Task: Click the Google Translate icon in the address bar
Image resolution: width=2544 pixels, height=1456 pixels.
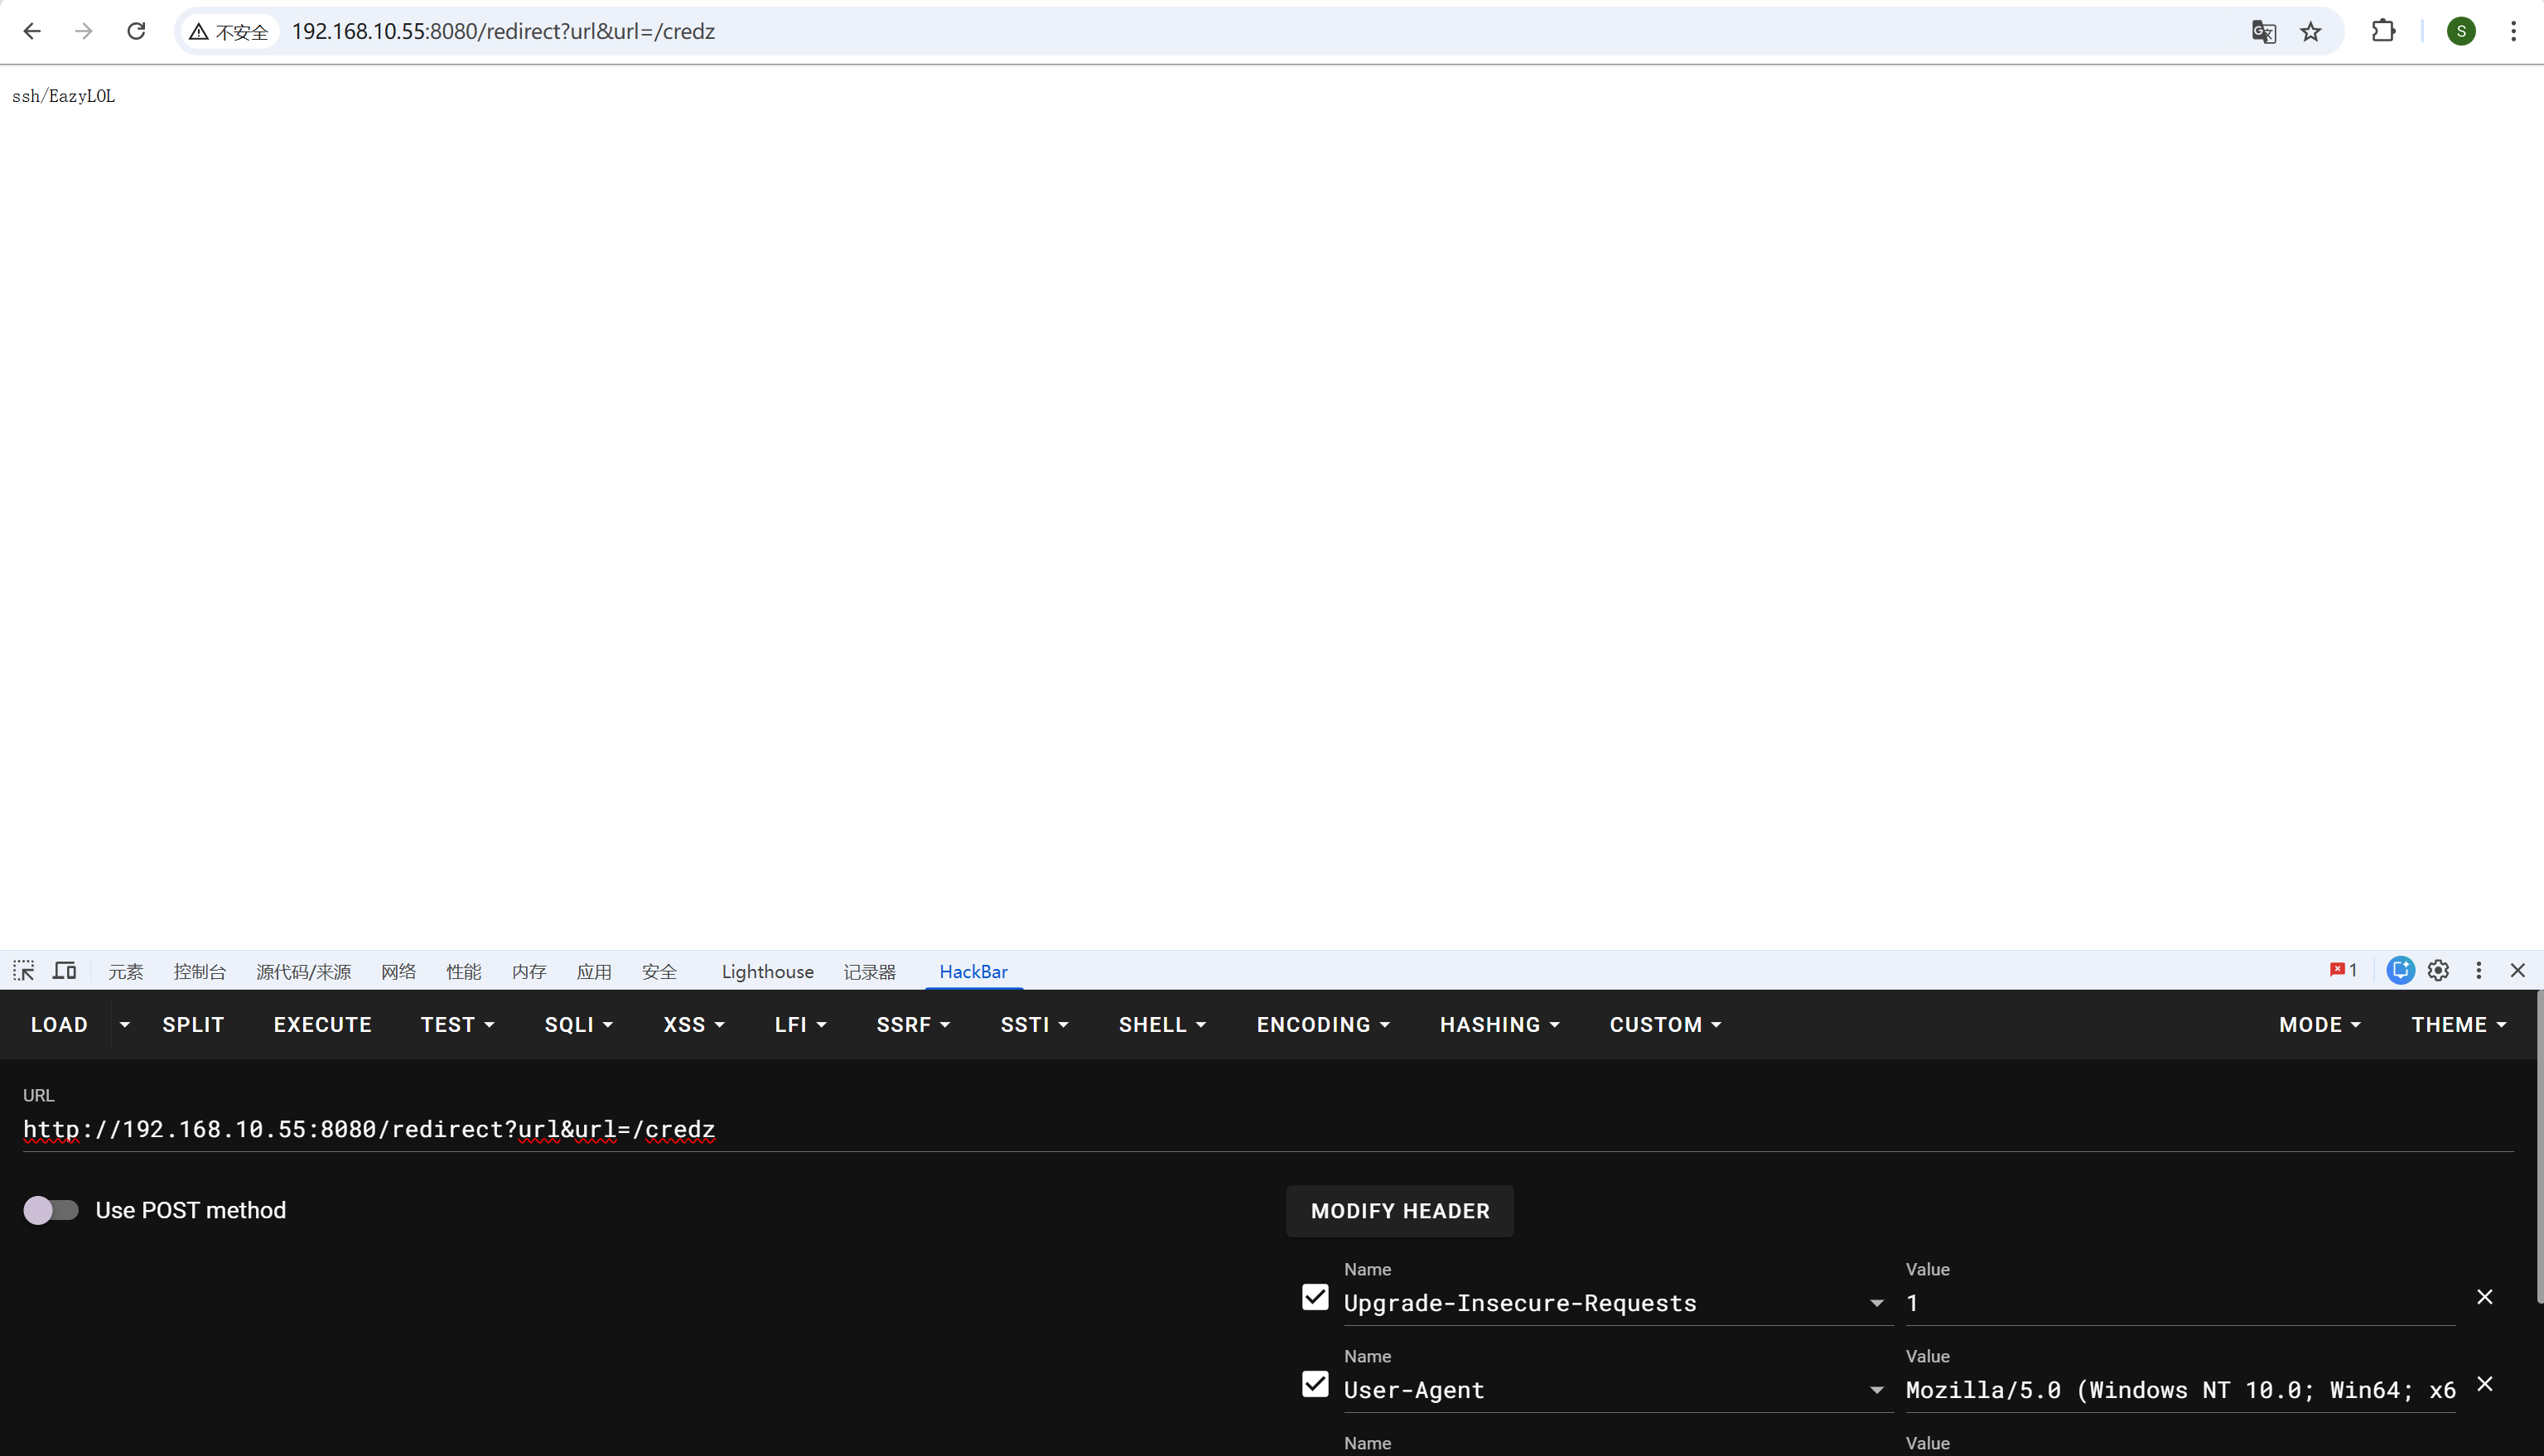Action: point(2263,32)
